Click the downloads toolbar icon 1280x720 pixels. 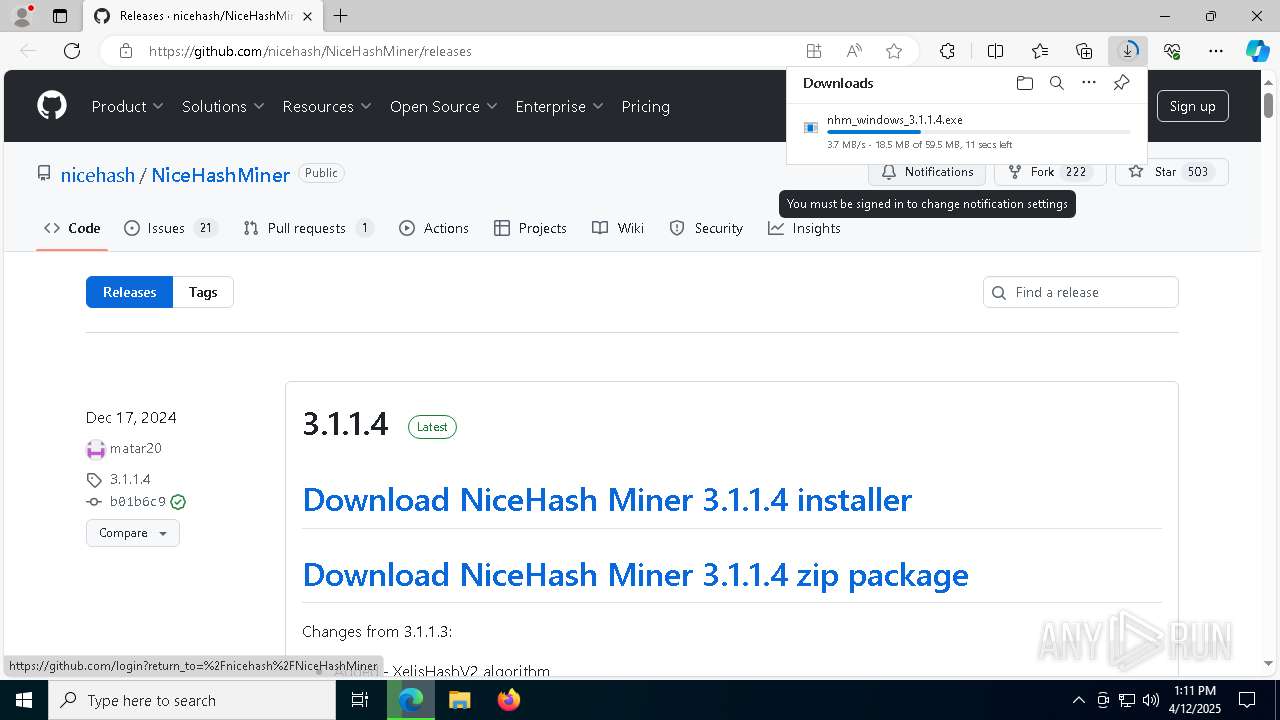coord(1128,51)
